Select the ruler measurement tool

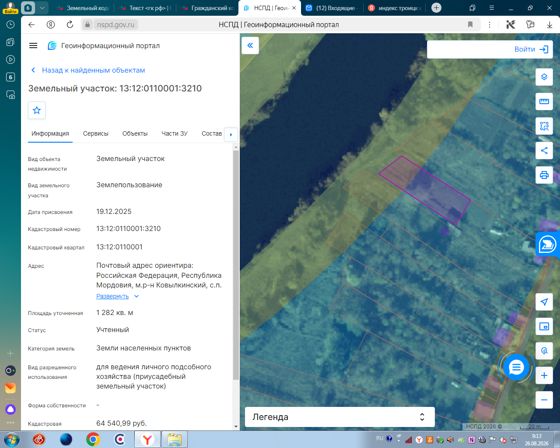coord(544,101)
